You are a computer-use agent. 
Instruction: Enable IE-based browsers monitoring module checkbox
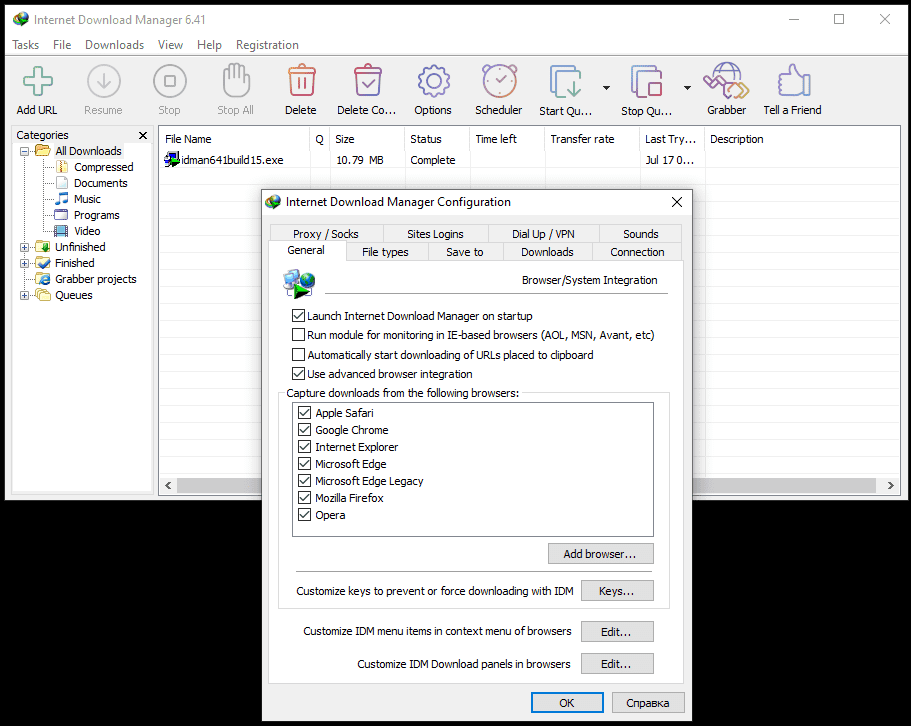point(298,335)
